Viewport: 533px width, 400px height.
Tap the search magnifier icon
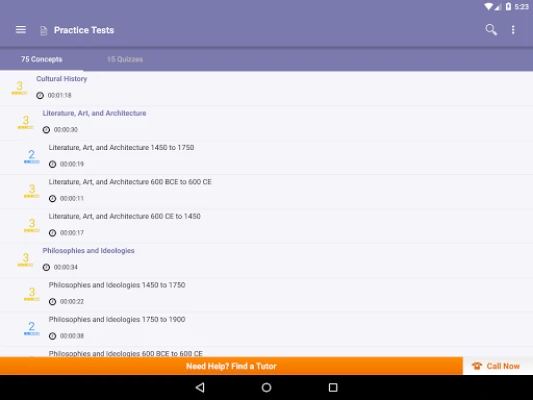pos(491,30)
